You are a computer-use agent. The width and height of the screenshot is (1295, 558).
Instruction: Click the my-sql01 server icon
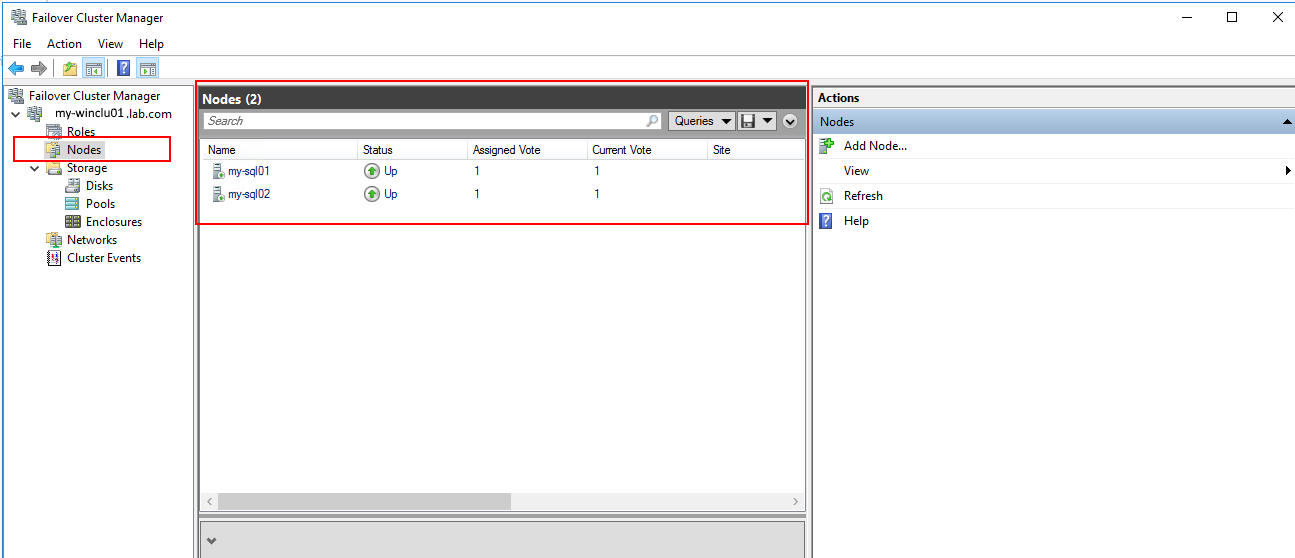tap(218, 171)
